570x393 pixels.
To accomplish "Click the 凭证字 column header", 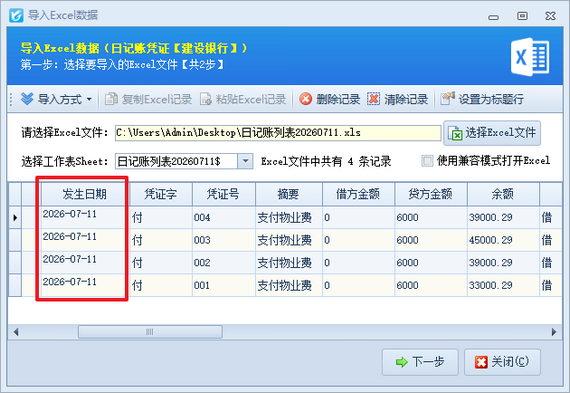I will (161, 194).
